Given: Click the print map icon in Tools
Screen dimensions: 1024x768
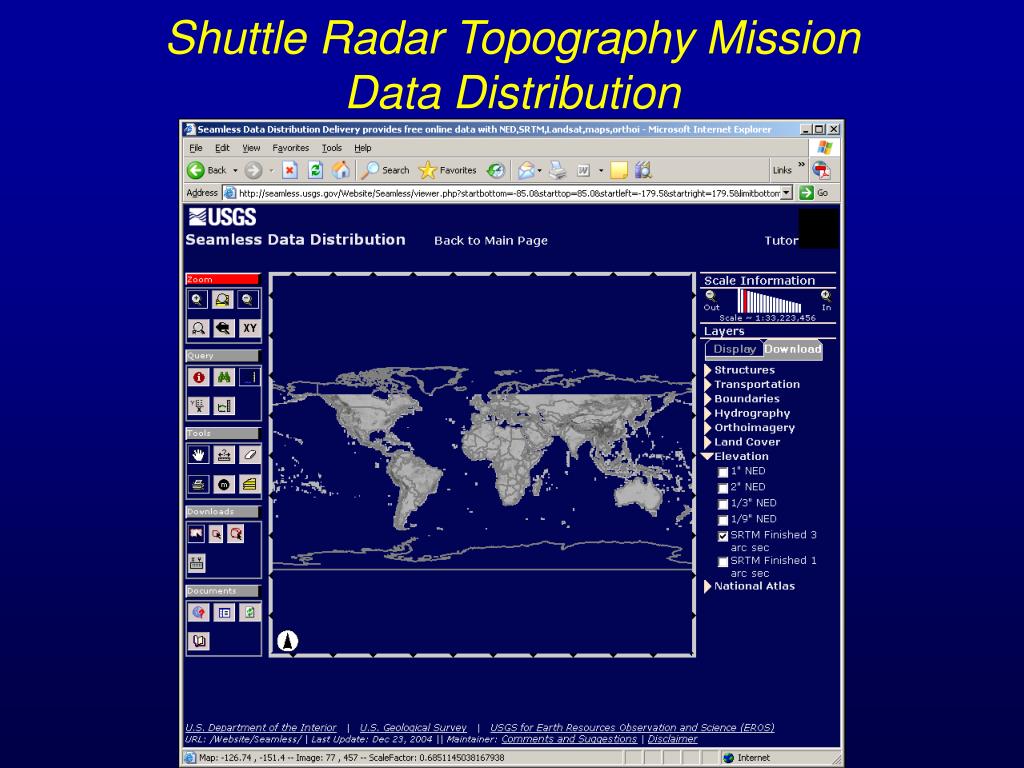Looking at the screenshot, I should (x=198, y=484).
